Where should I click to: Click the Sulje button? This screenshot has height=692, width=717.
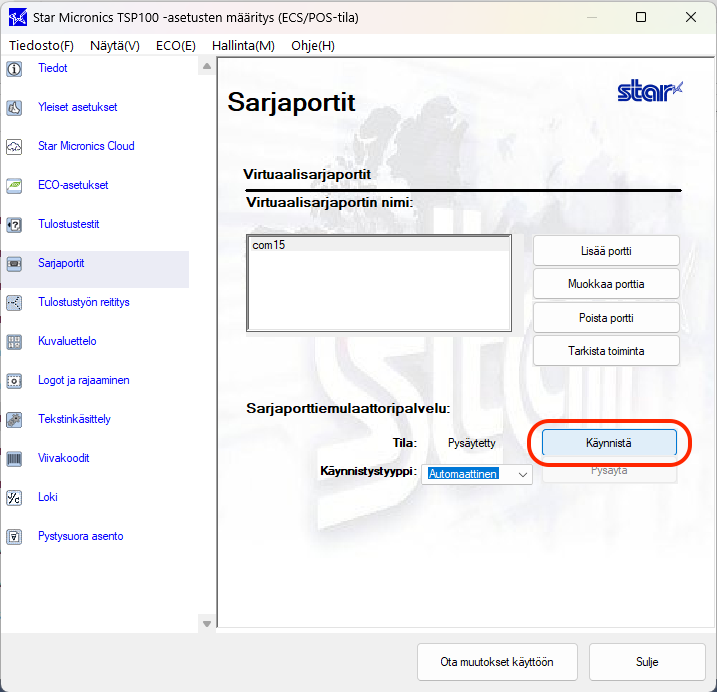coord(647,662)
